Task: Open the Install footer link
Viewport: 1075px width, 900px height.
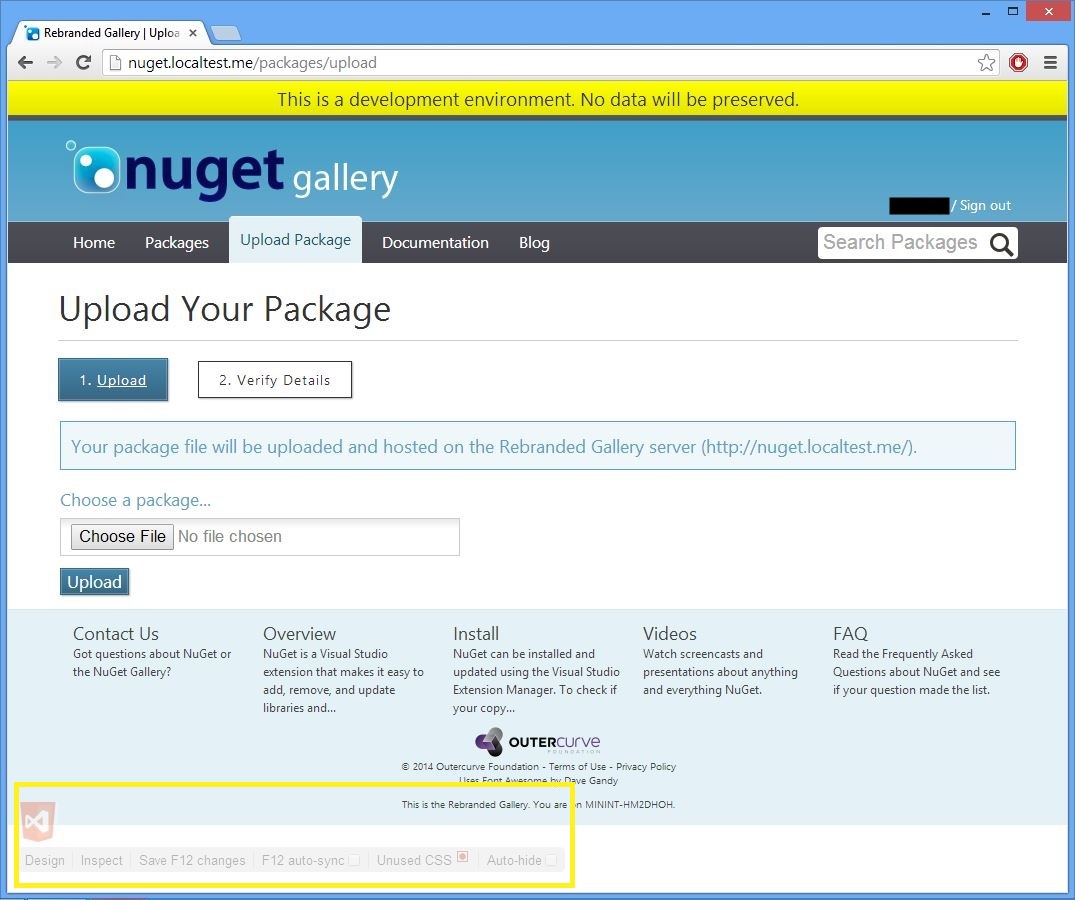Action: click(x=476, y=633)
